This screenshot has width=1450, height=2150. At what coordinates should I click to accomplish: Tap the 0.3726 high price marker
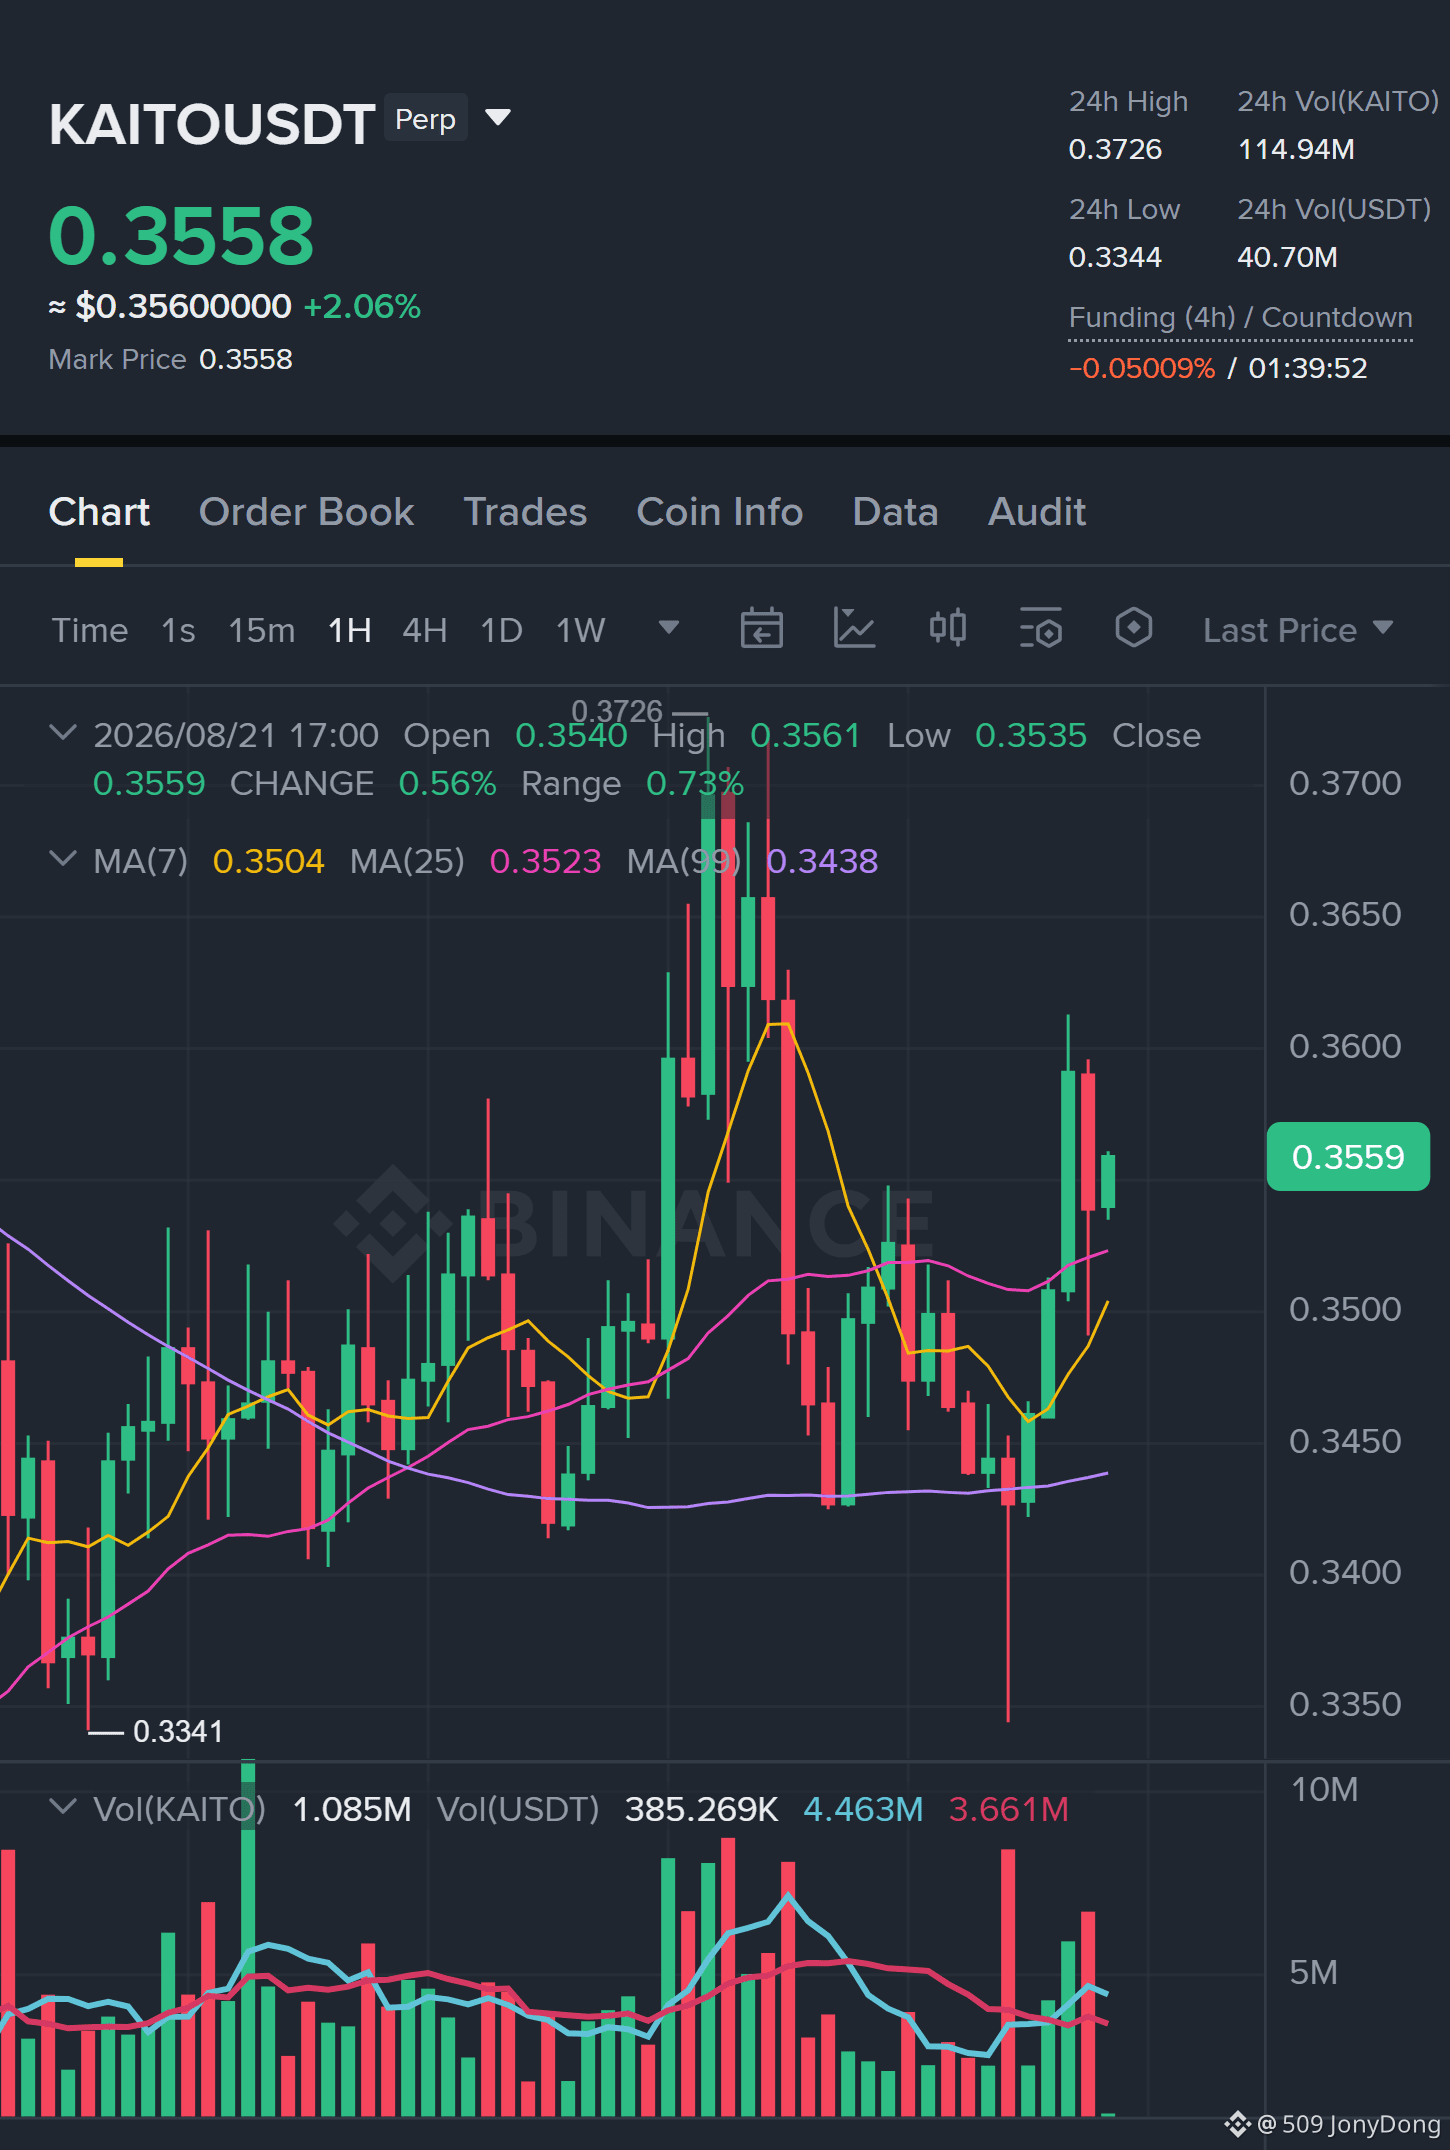pos(617,711)
